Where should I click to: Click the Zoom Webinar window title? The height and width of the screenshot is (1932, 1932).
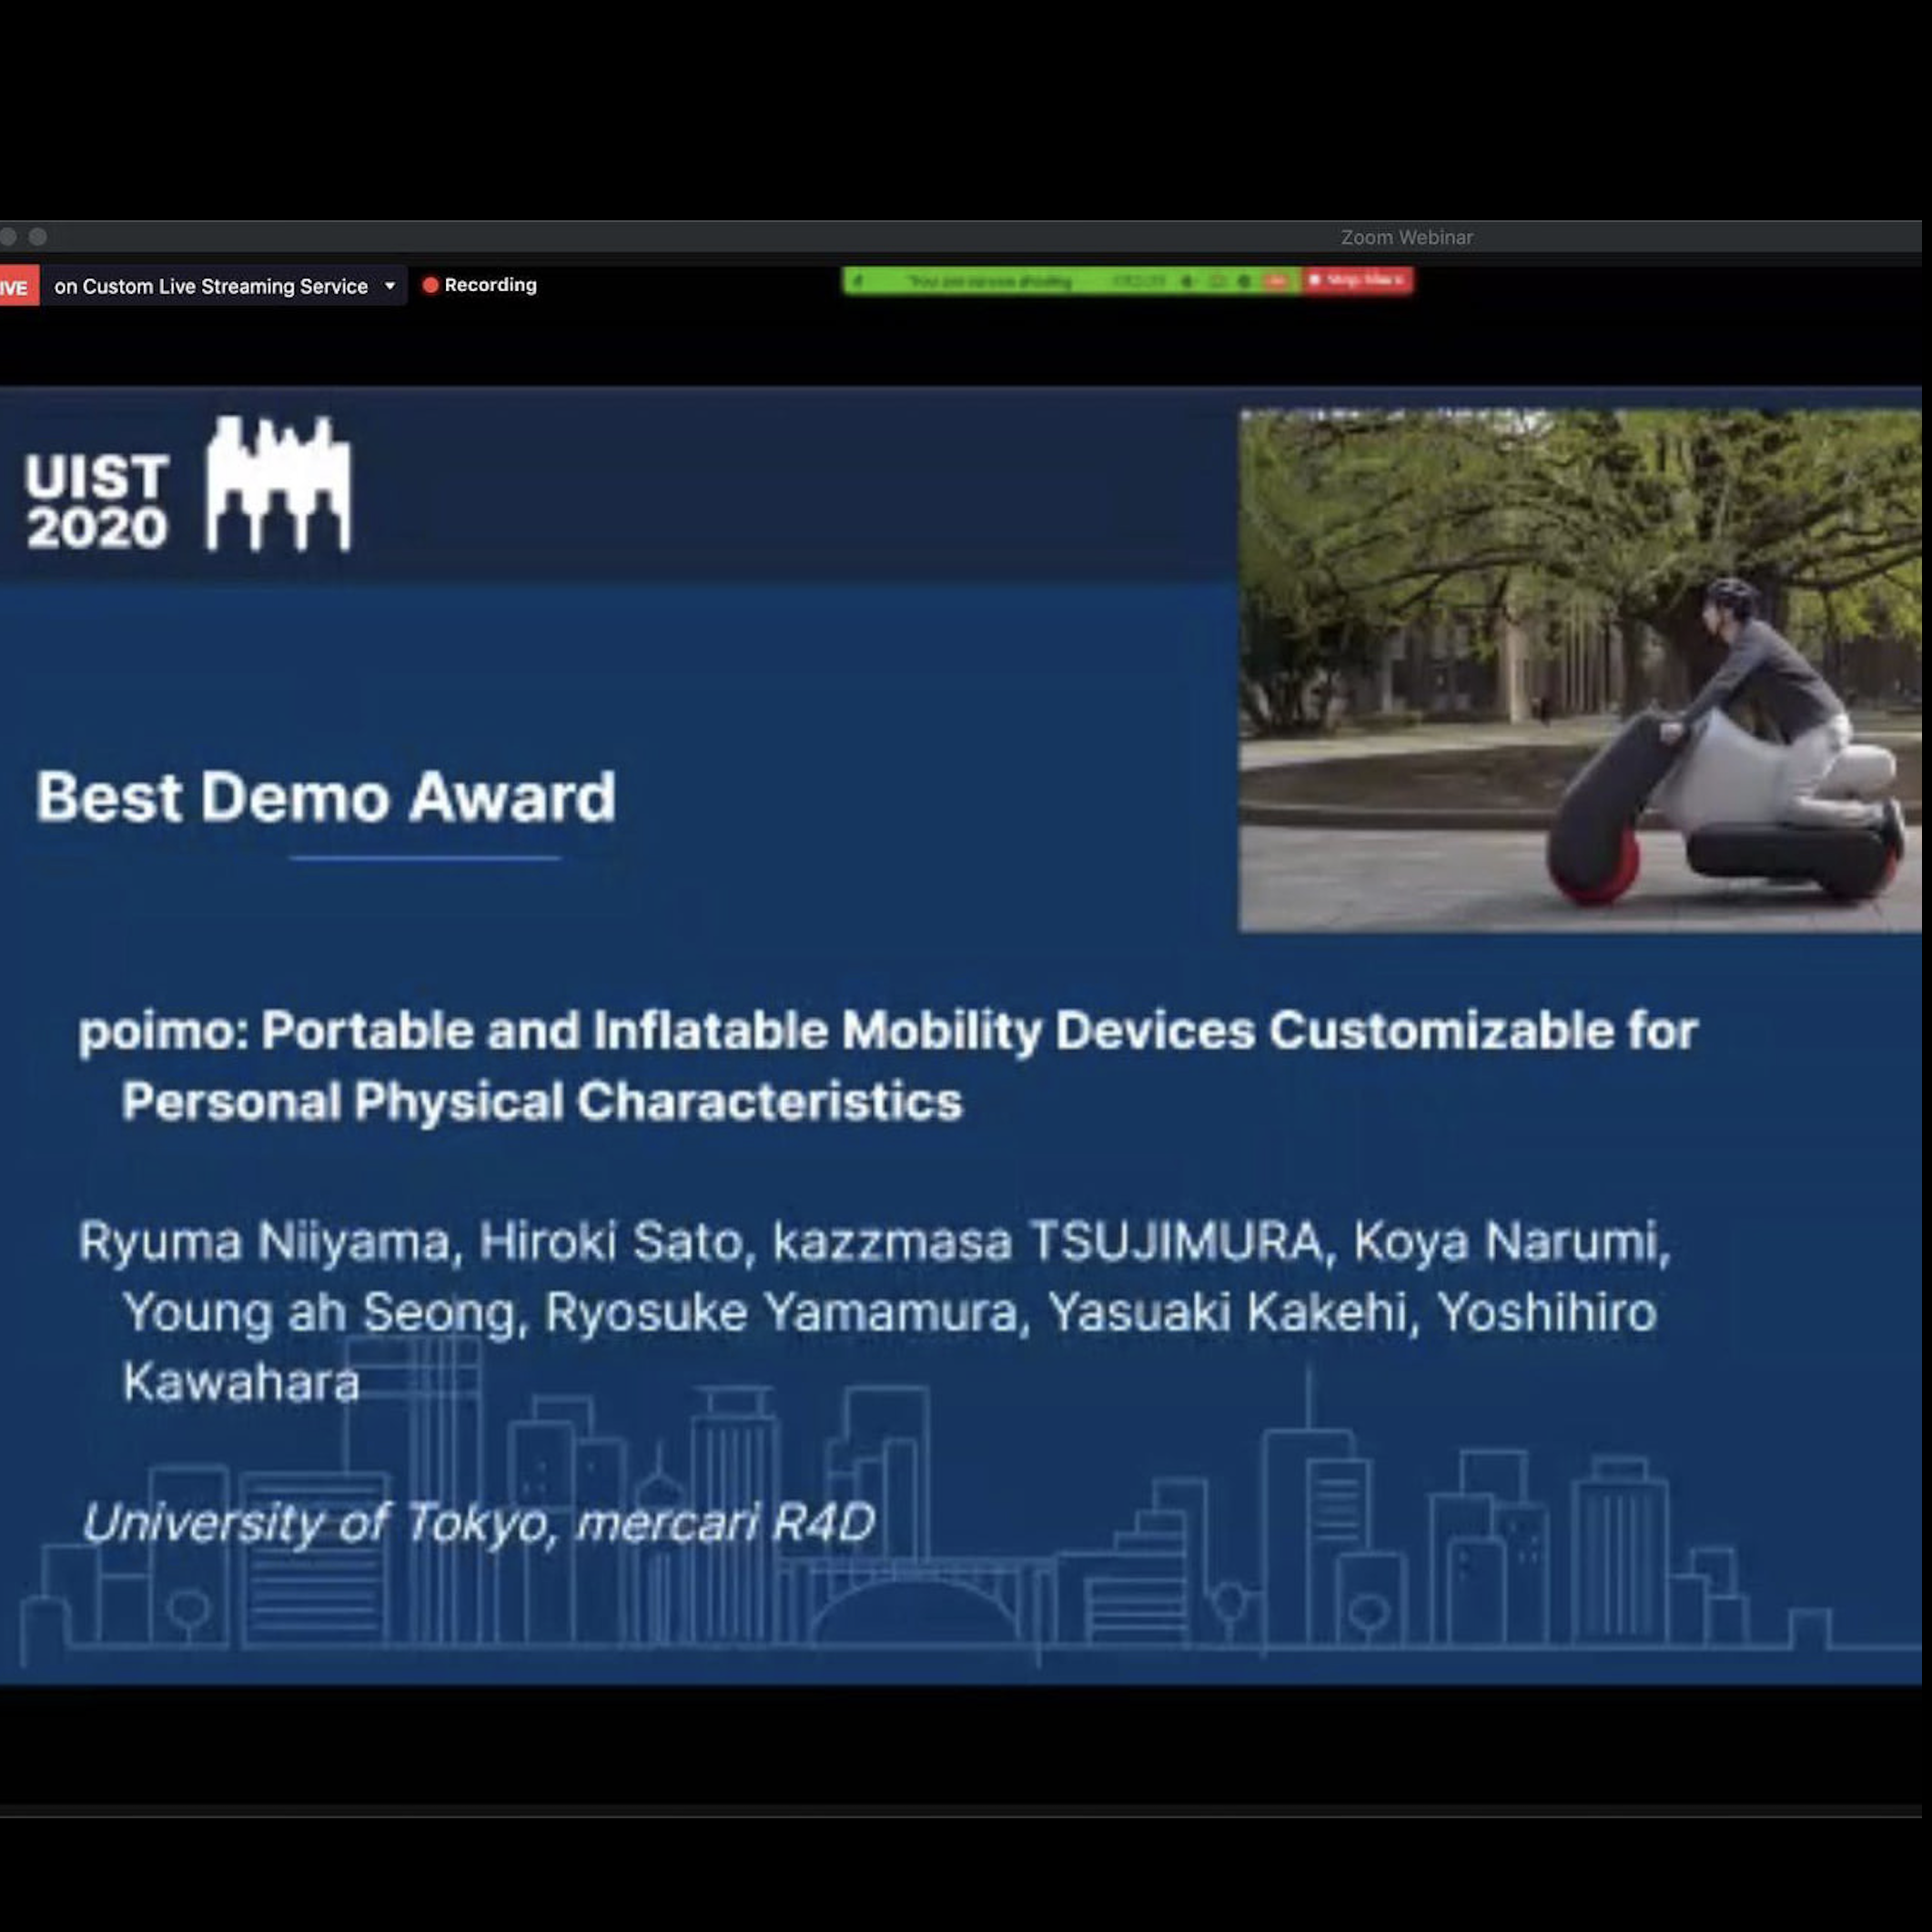1406,237
